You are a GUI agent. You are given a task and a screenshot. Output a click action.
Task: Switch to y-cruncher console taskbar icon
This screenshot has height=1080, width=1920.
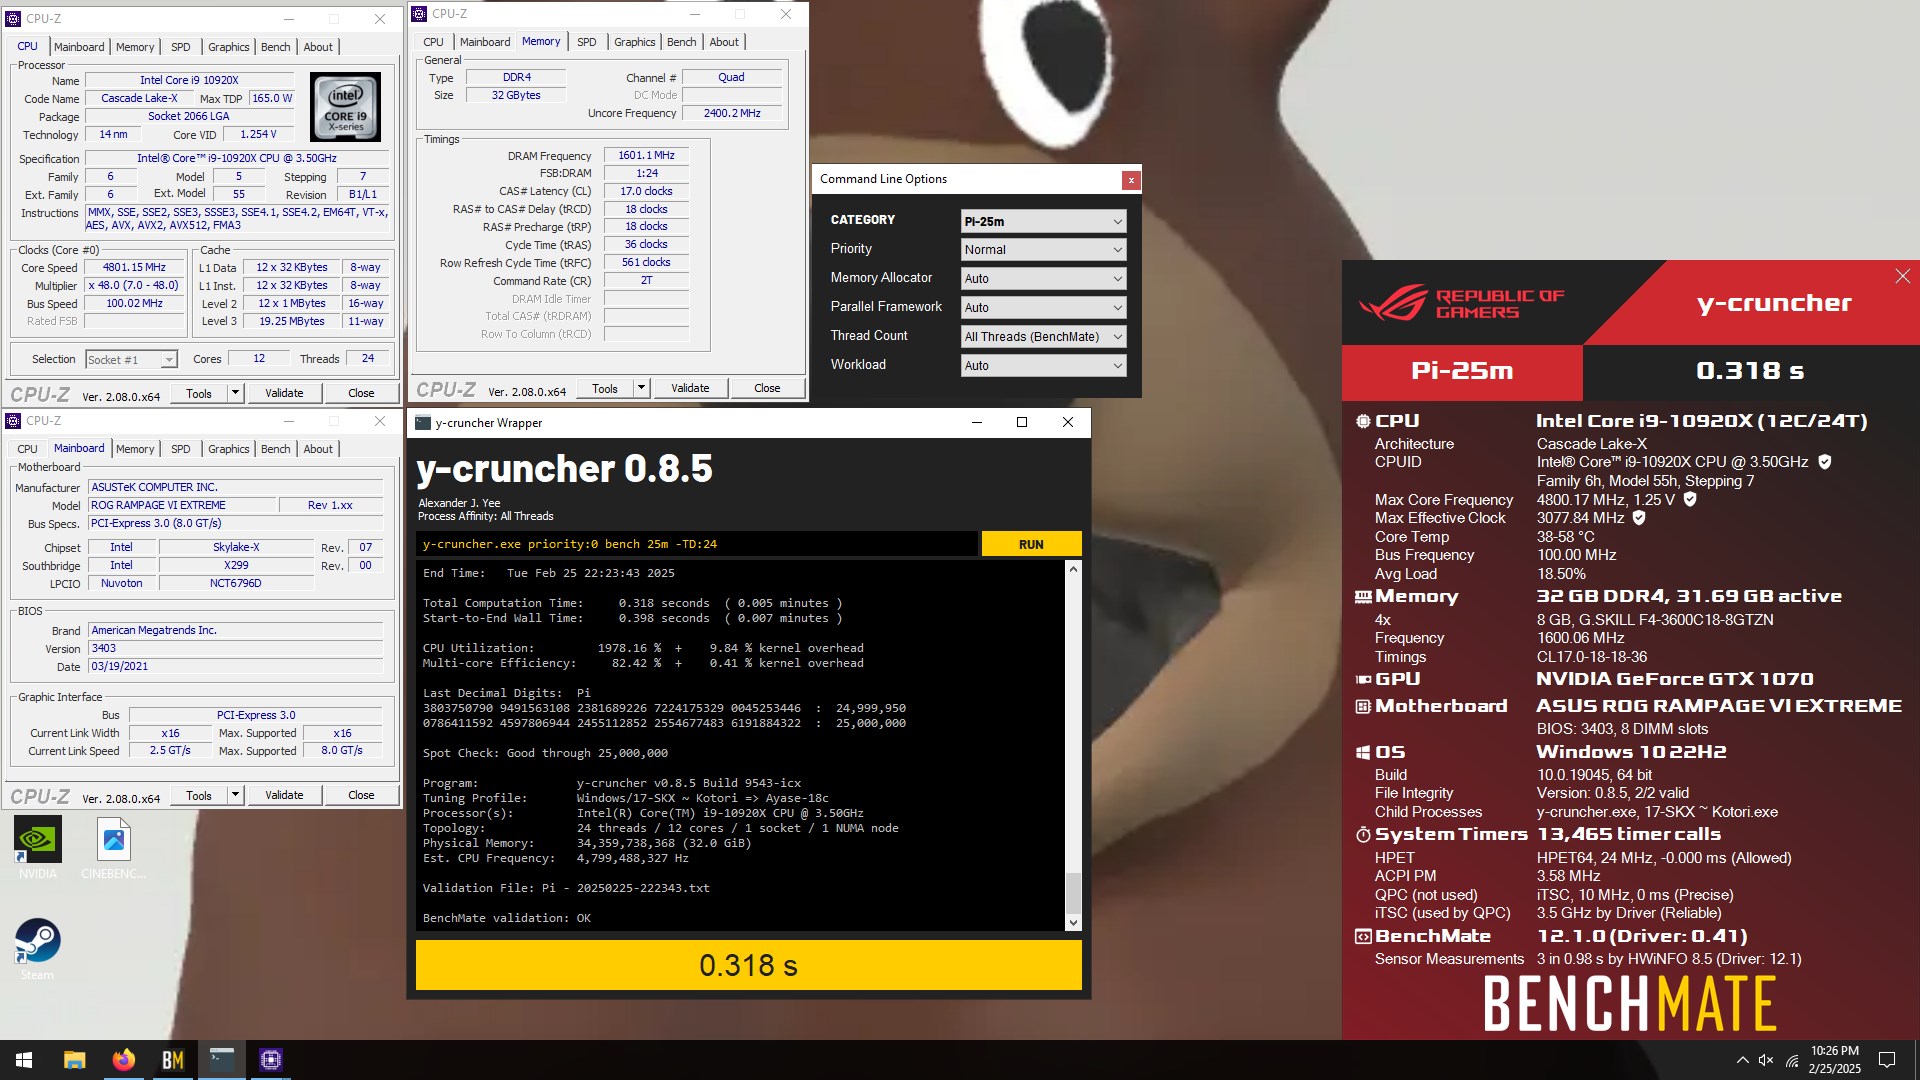point(221,1060)
